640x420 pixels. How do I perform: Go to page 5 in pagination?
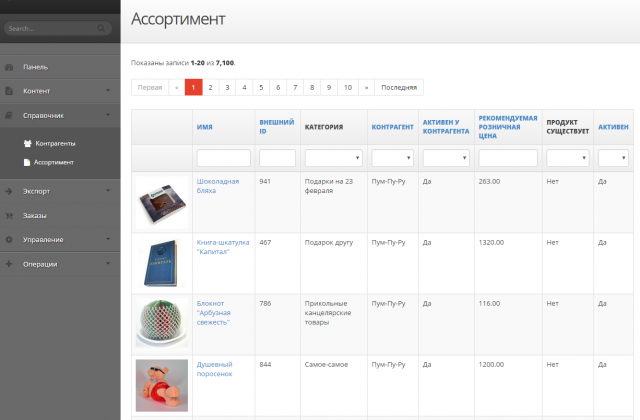[x=261, y=88]
